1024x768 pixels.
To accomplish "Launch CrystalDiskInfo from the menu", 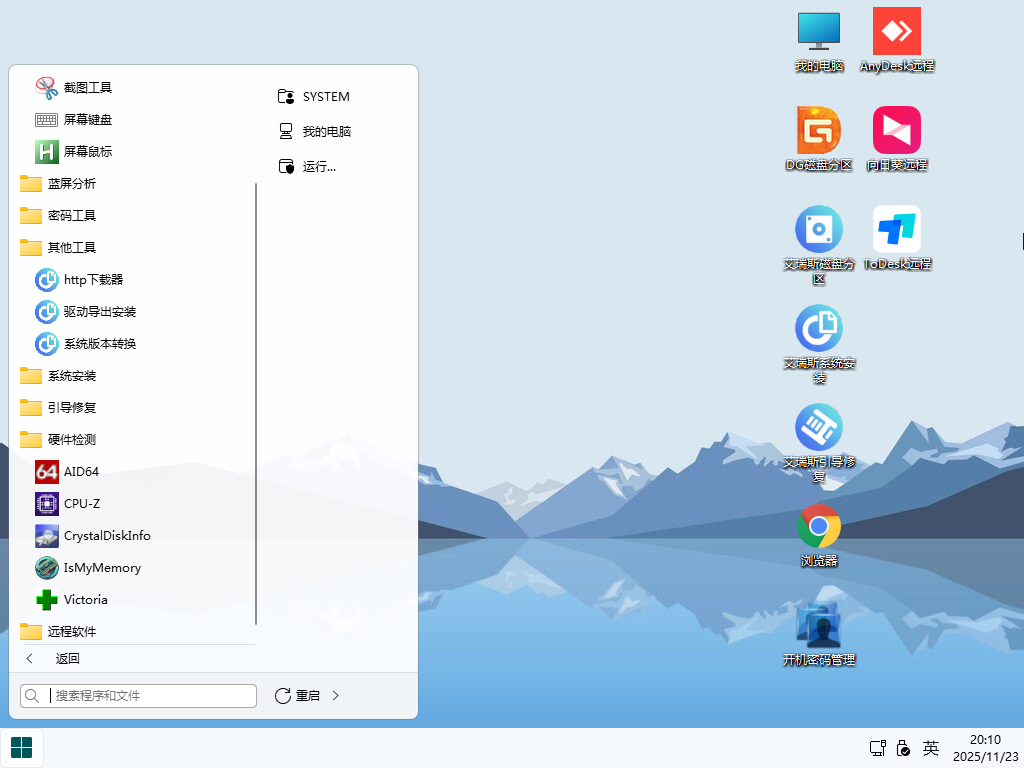I will [x=106, y=535].
